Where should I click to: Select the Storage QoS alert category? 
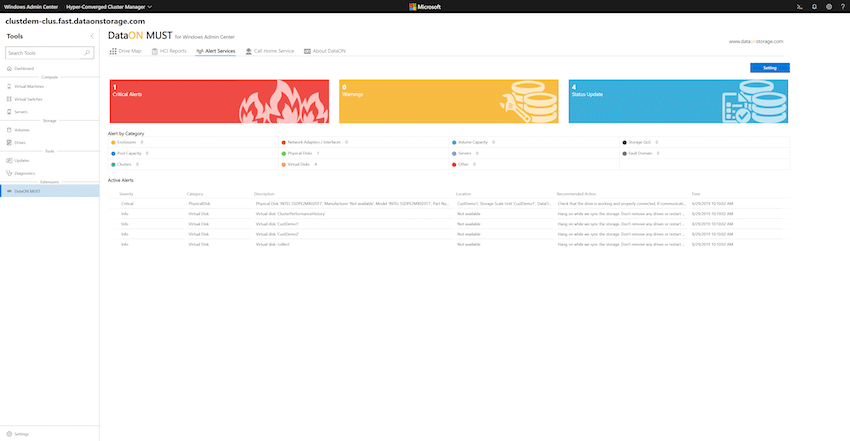tap(640, 142)
